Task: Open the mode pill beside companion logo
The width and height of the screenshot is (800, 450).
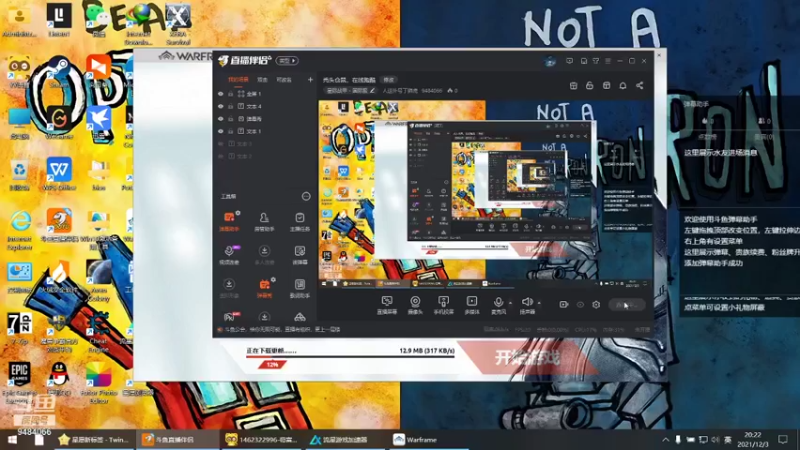Action: click(287, 61)
